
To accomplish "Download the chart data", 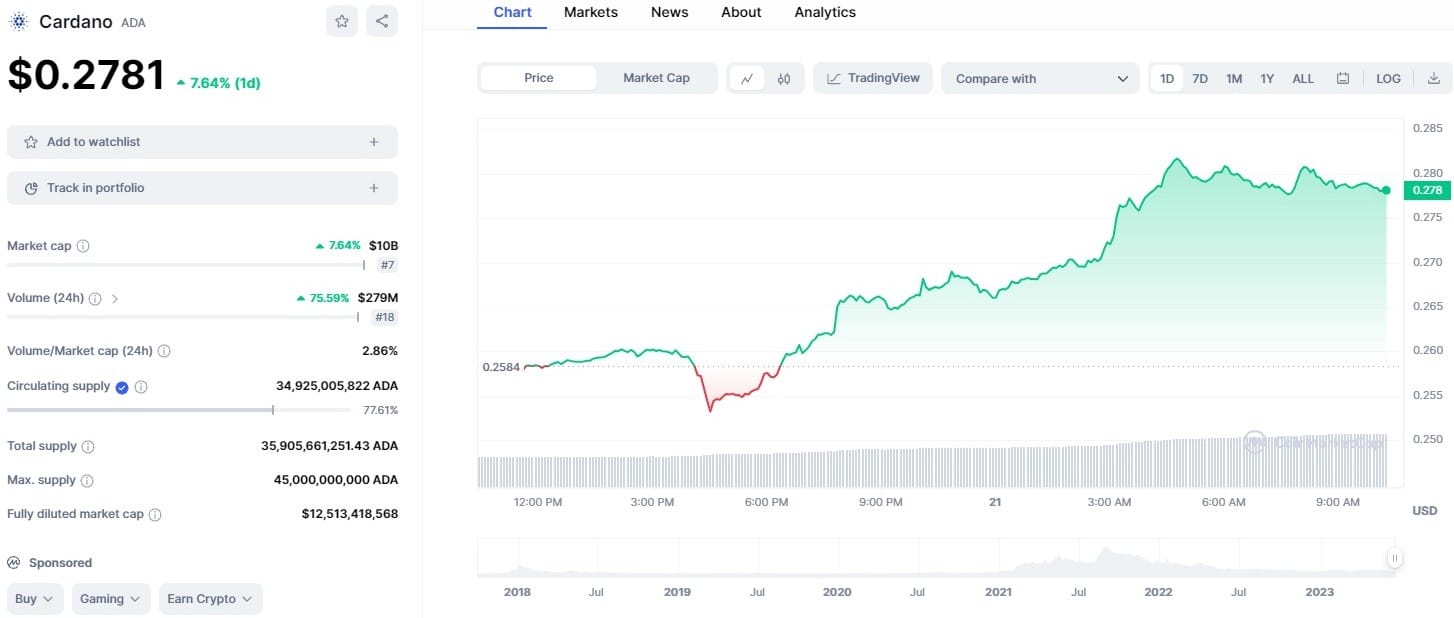I will pyautogui.click(x=1434, y=78).
